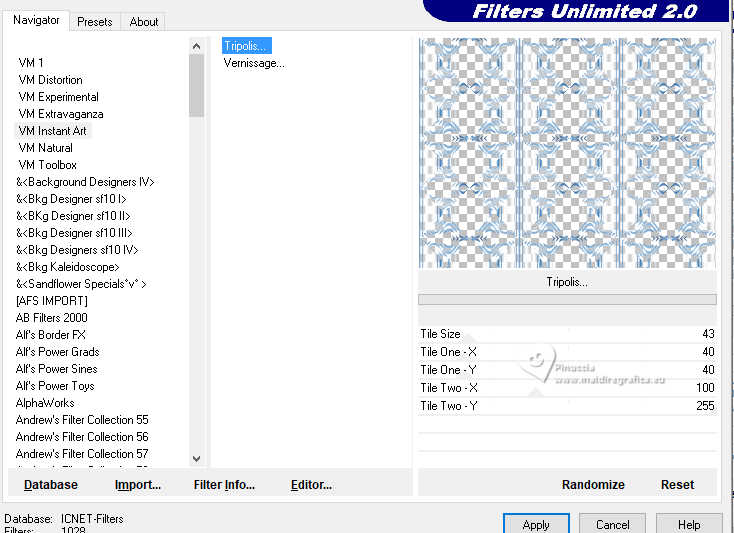Screen dimensions: 734x533
Task: Select VM Extravaganza category
Action: point(61,114)
